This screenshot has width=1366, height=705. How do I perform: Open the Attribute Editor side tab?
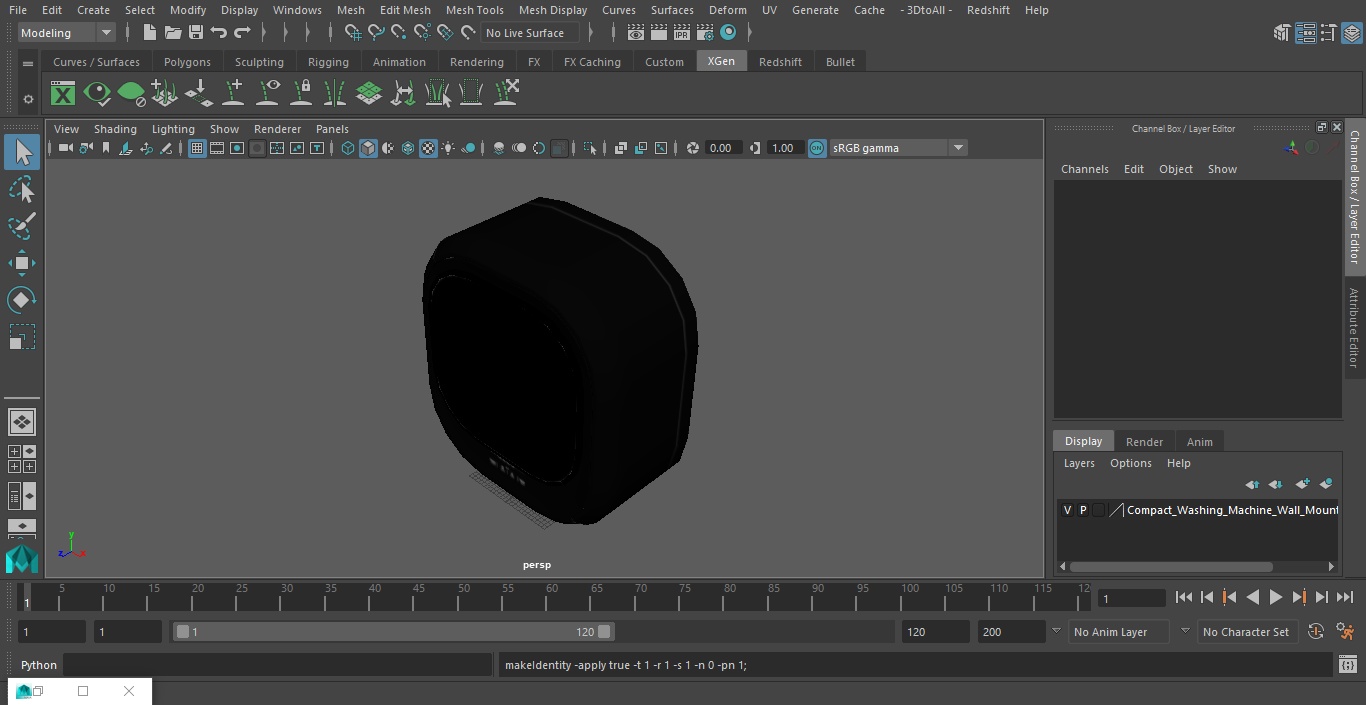tap(1353, 328)
